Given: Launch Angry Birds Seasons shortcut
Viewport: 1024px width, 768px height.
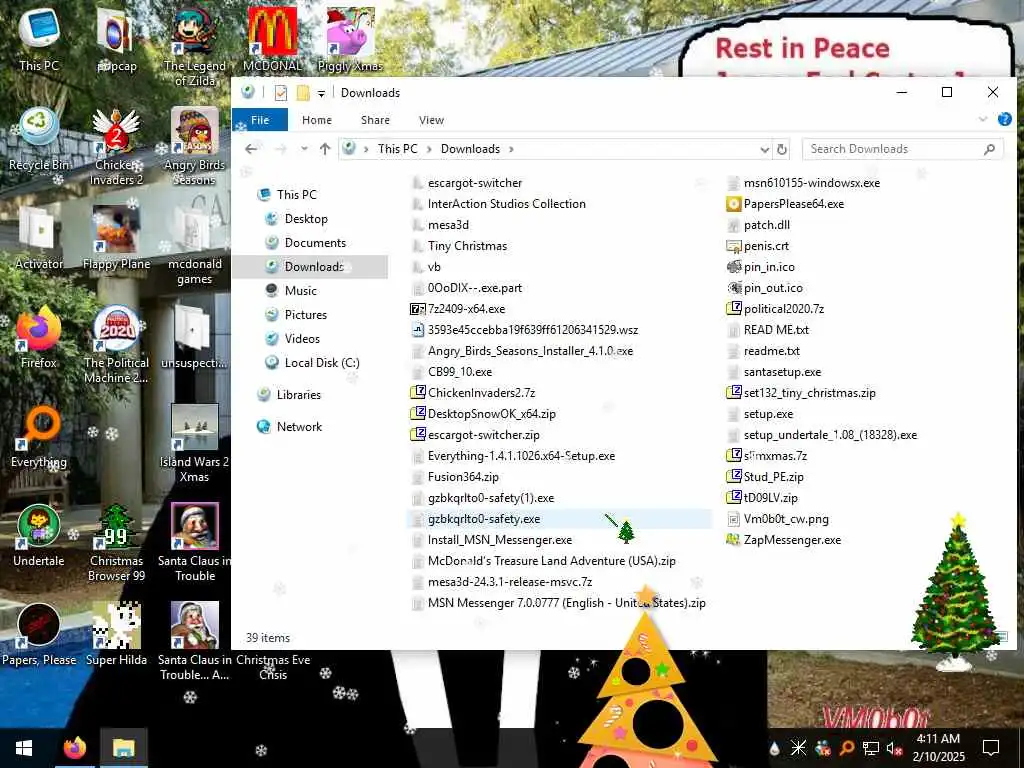Looking at the screenshot, I should (195, 146).
